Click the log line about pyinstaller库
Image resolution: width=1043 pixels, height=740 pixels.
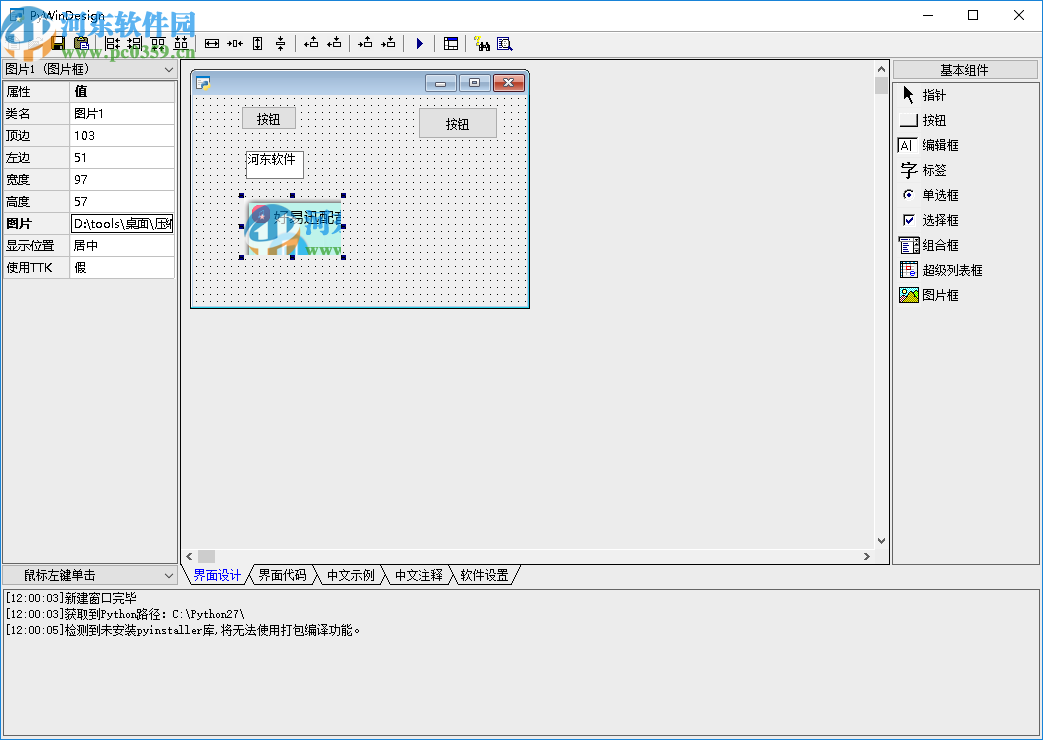(x=183, y=630)
